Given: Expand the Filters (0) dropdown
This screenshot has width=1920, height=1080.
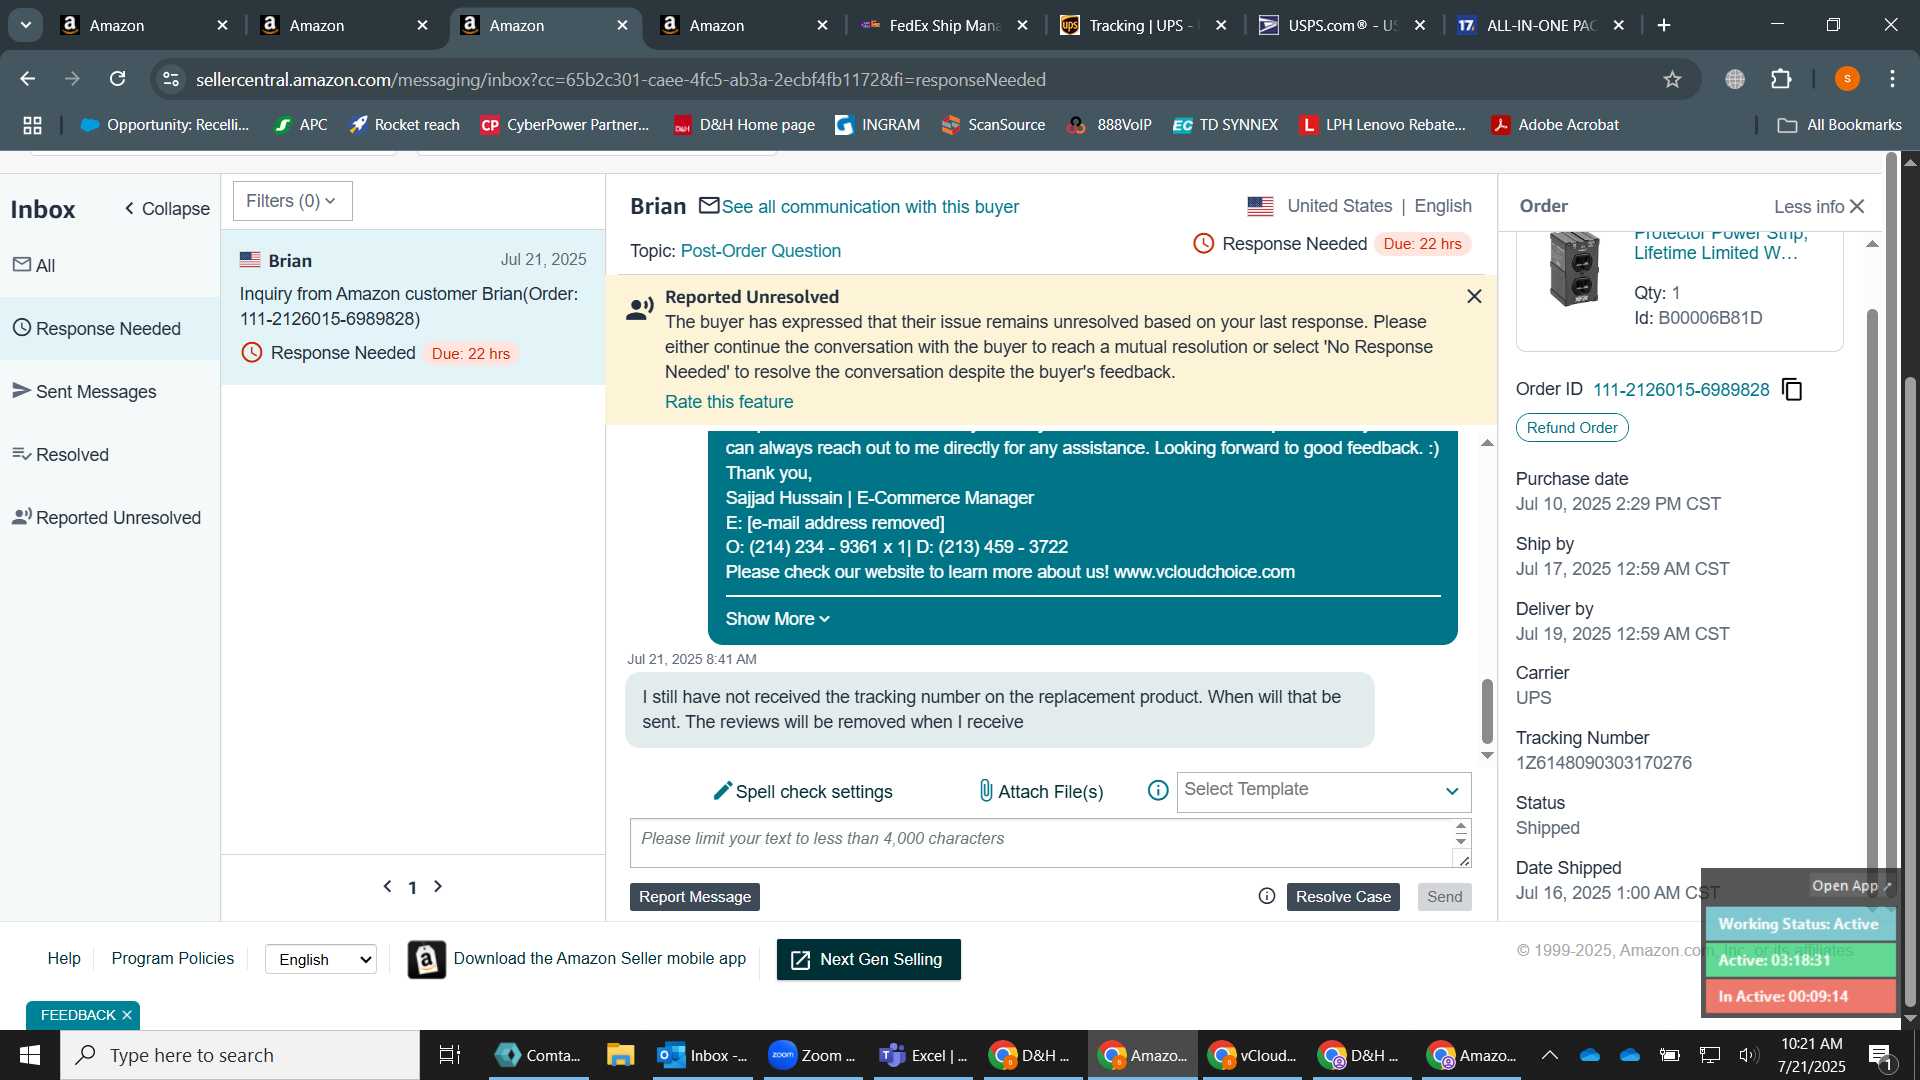Looking at the screenshot, I should pos(292,201).
